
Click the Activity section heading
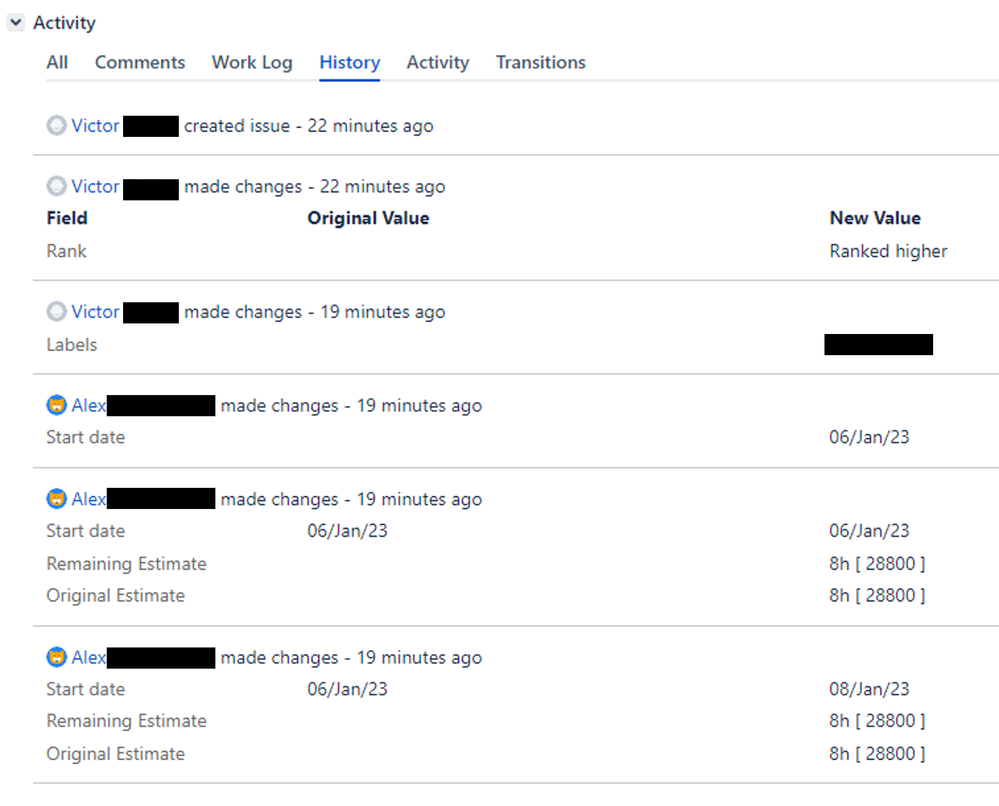pyautogui.click(x=64, y=23)
